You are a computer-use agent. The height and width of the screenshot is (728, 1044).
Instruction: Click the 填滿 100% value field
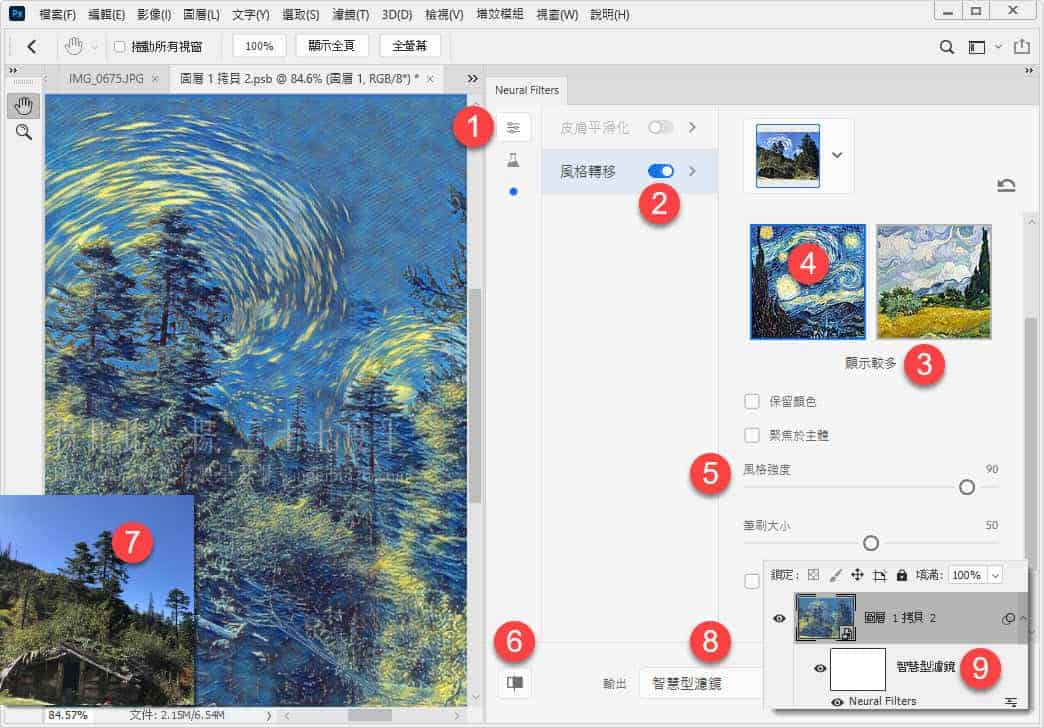(x=966, y=575)
